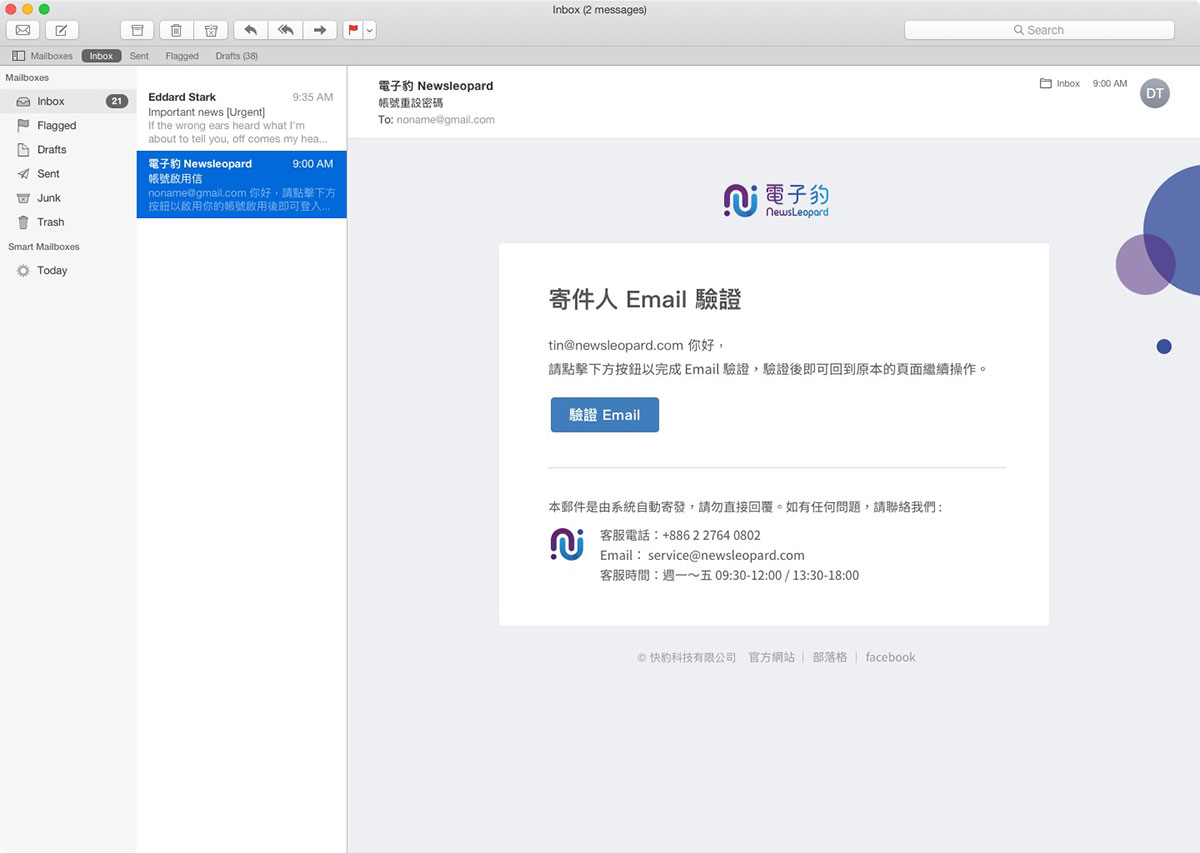Image resolution: width=1200 pixels, height=853 pixels.
Task: Select the Inbox favorites tab
Action: (101, 56)
